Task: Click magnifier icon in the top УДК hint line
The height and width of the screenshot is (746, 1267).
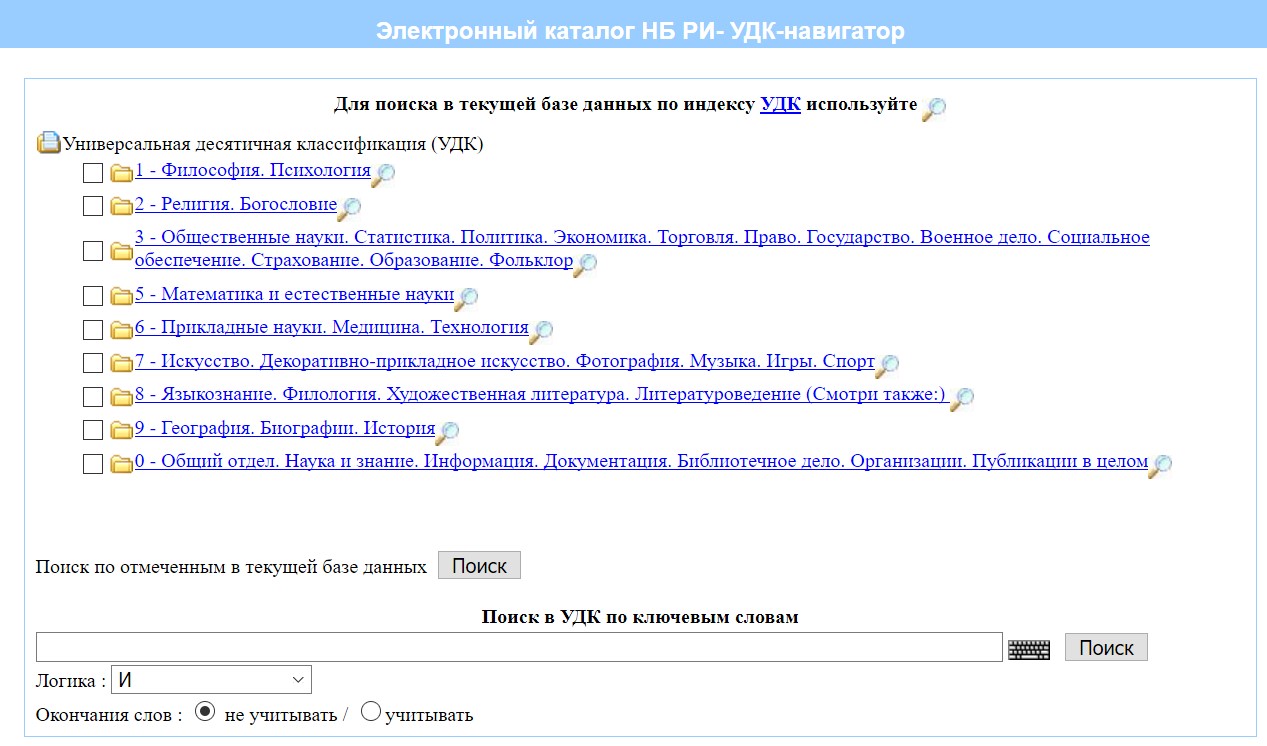Action: [934, 109]
